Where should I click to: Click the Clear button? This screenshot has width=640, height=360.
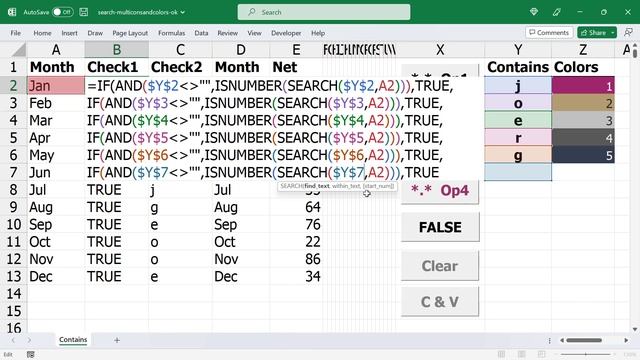(x=440, y=266)
